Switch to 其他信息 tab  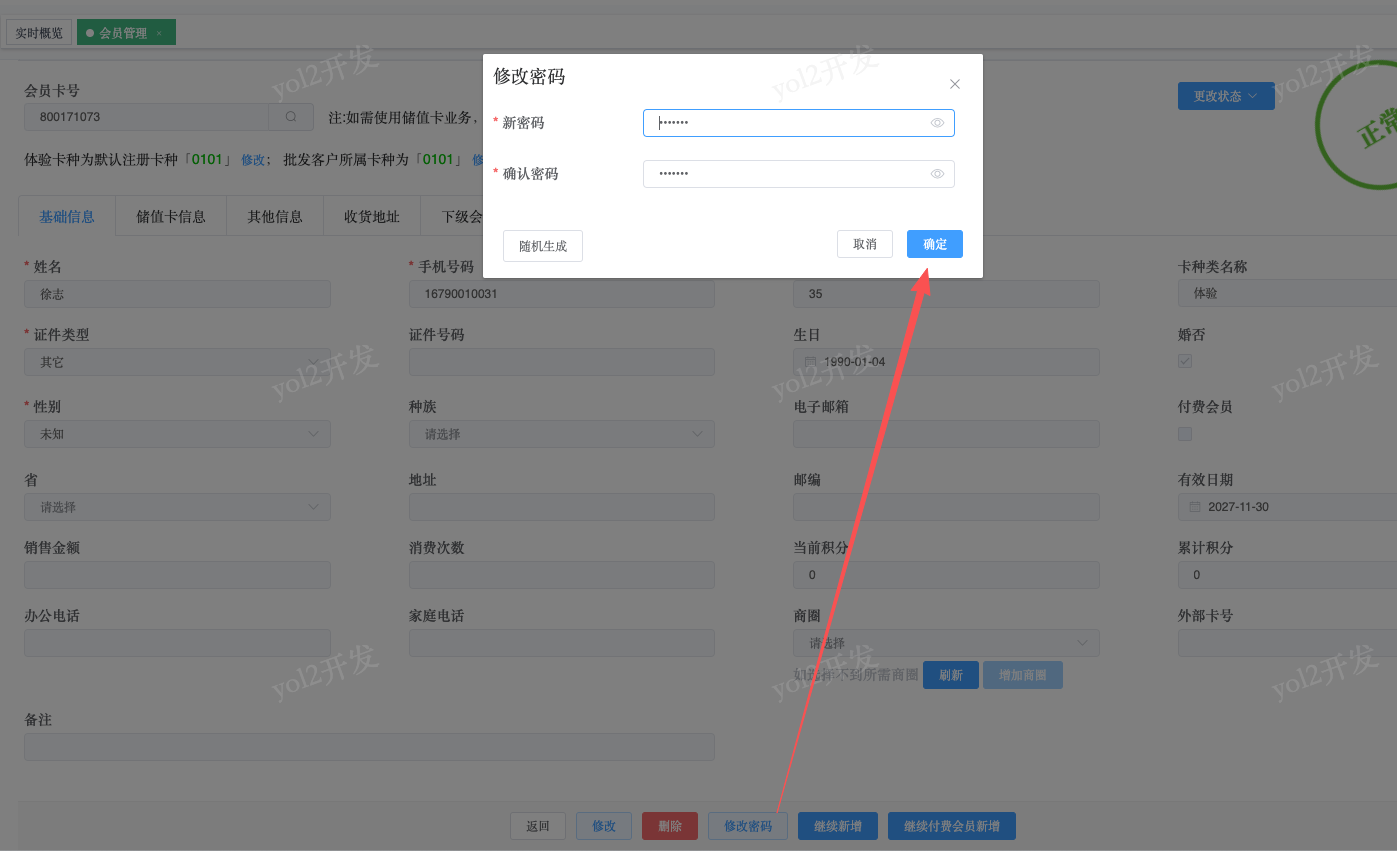(x=275, y=216)
